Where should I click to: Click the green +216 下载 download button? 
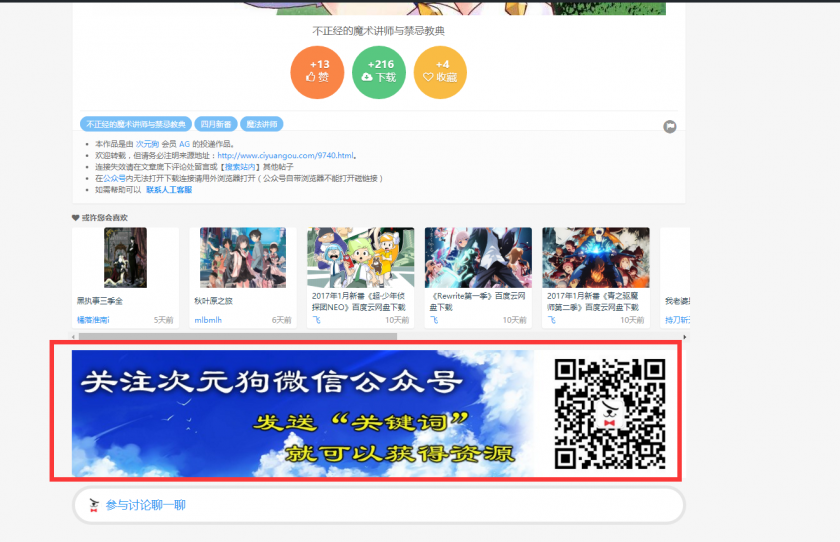click(x=379, y=72)
